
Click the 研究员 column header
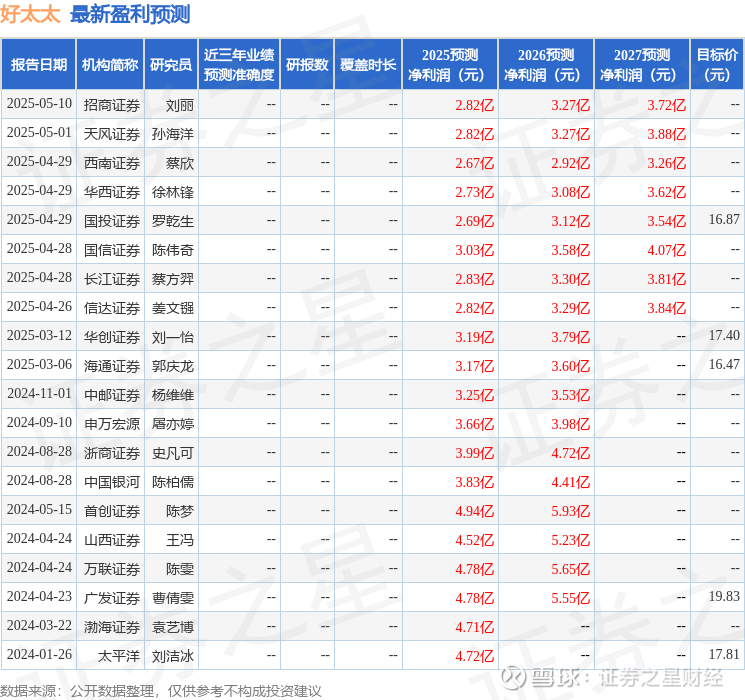pyautogui.click(x=171, y=65)
